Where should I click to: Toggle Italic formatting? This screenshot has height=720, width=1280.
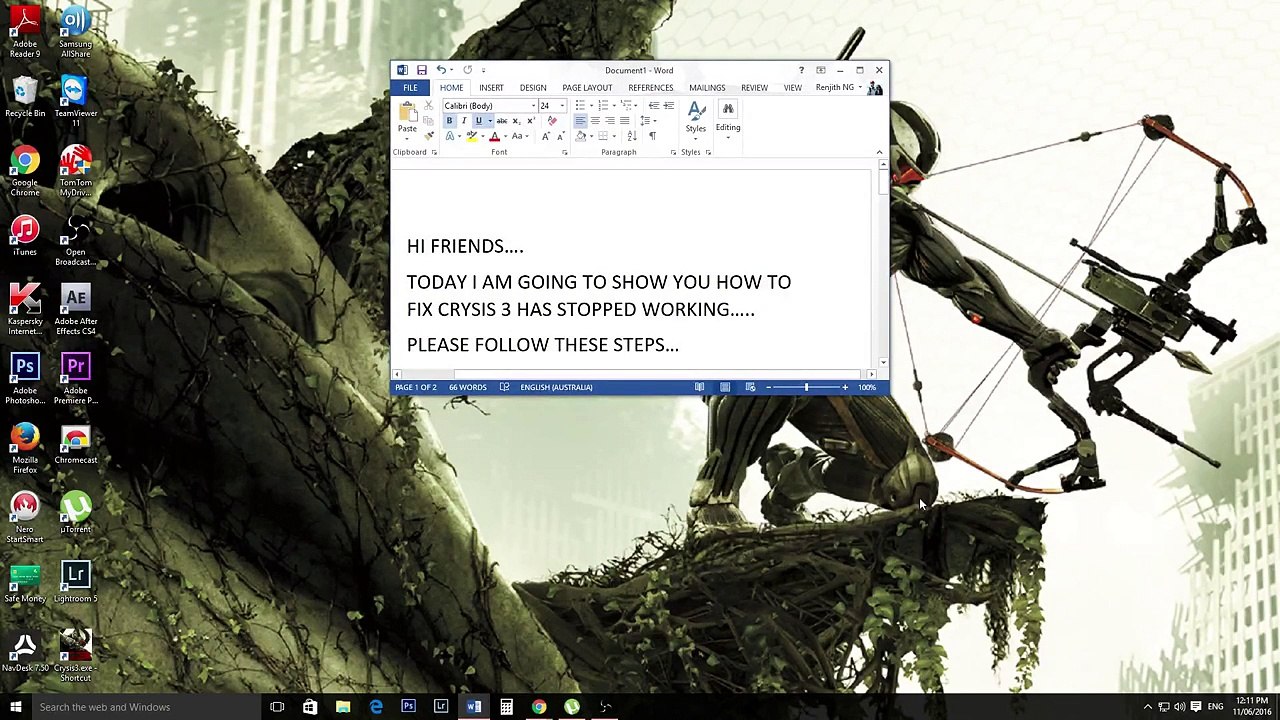click(464, 121)
